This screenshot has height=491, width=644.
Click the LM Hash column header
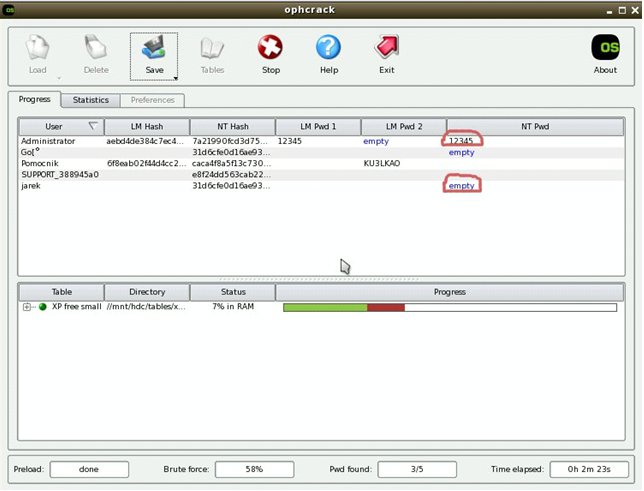147,127
